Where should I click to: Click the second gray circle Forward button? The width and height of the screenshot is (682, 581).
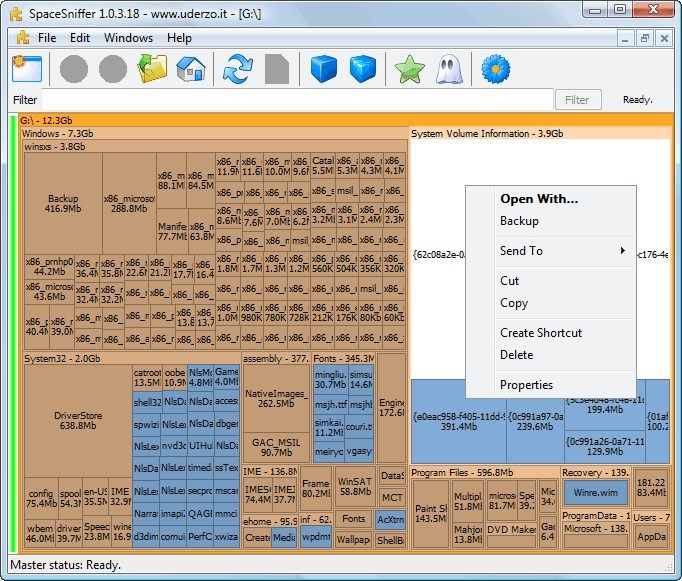[x=113, y=69]
